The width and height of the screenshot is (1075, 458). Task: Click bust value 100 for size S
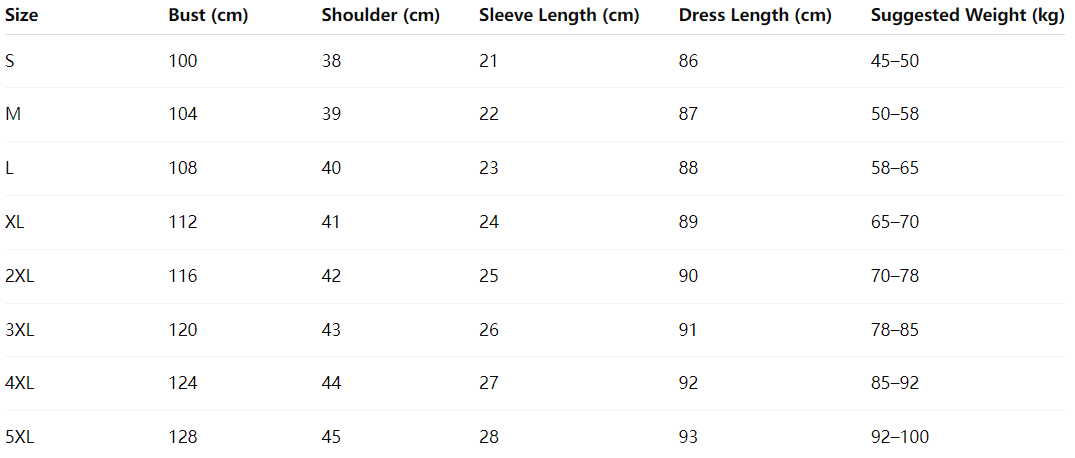[x=183, y=61]
